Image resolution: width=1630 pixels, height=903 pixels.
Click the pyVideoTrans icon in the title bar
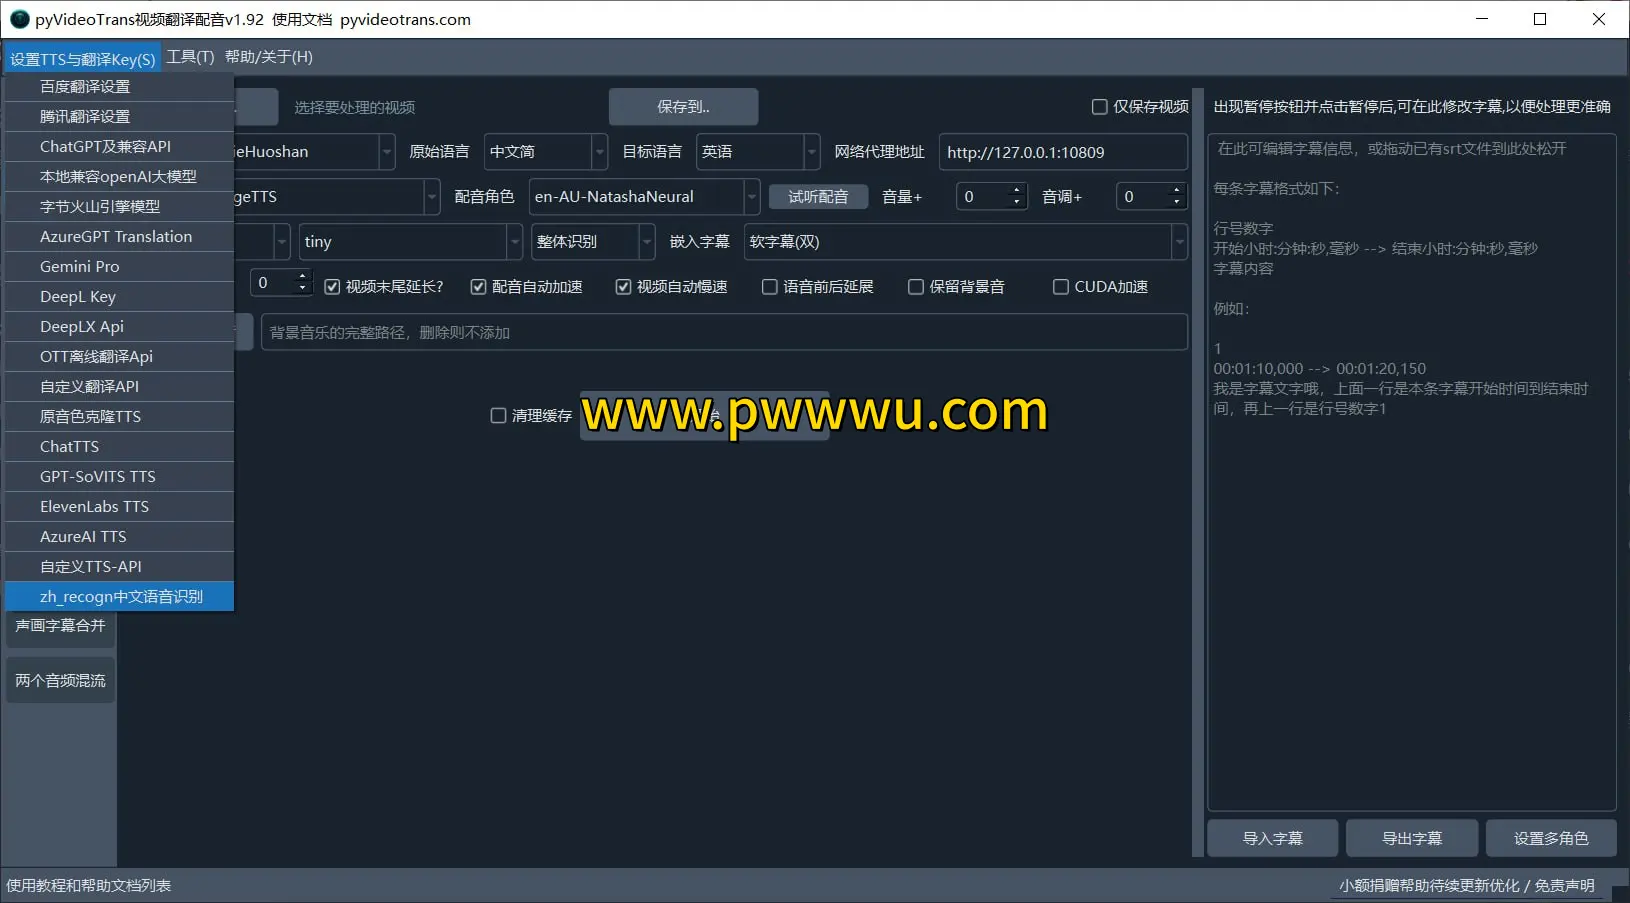(x=19, y=19)
